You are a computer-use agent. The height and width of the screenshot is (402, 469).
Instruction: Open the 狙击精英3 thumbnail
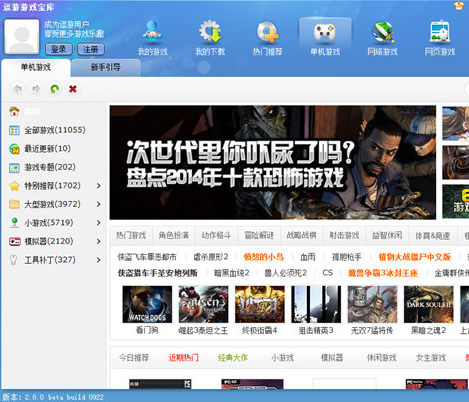pyautogui.click(x=316, y=304)
